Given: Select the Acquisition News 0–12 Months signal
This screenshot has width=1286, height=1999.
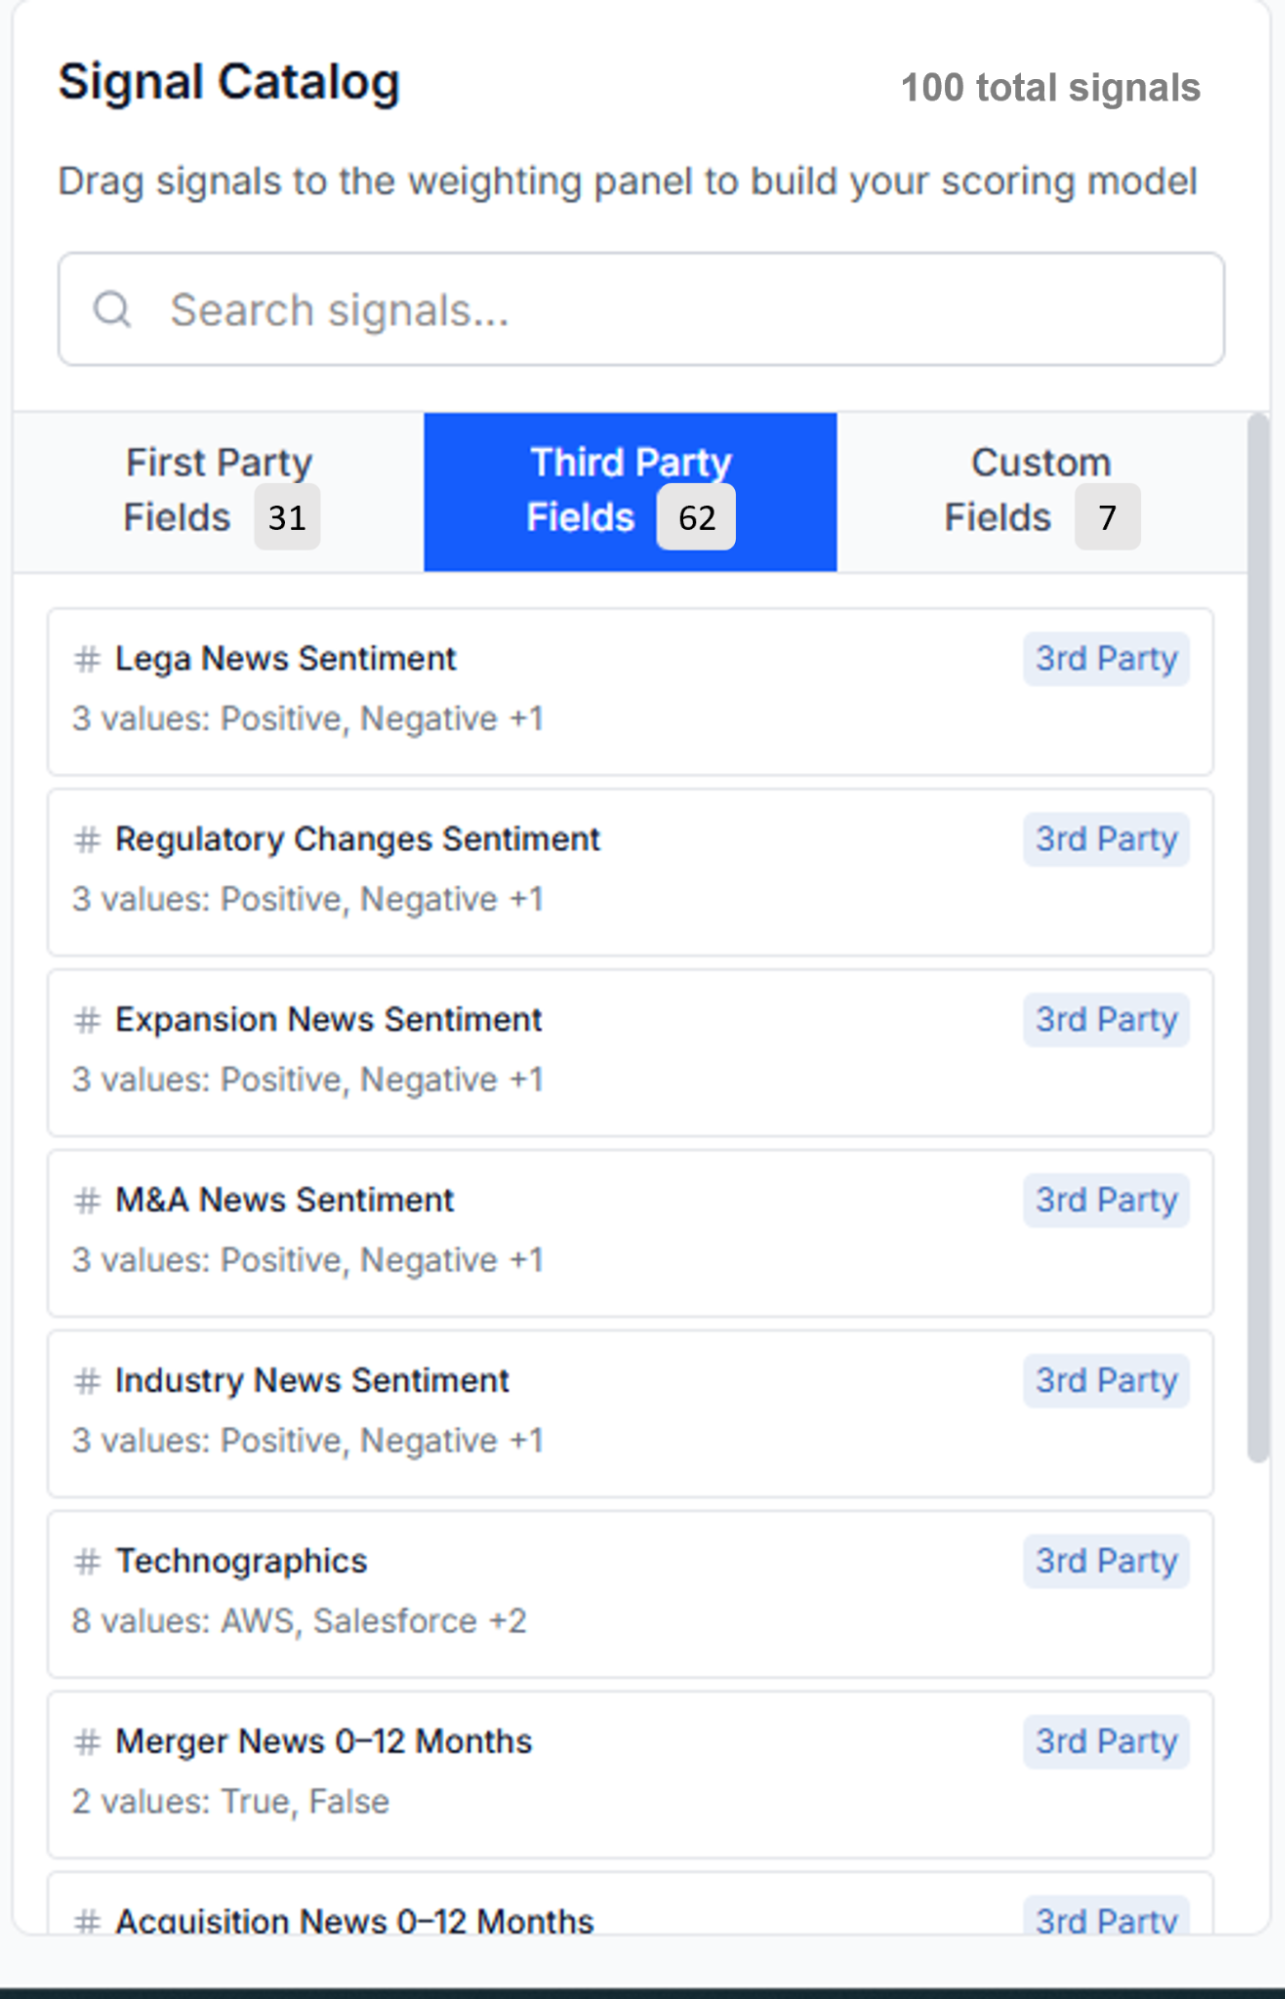Looking at the screenshot, I should 631,1904.
